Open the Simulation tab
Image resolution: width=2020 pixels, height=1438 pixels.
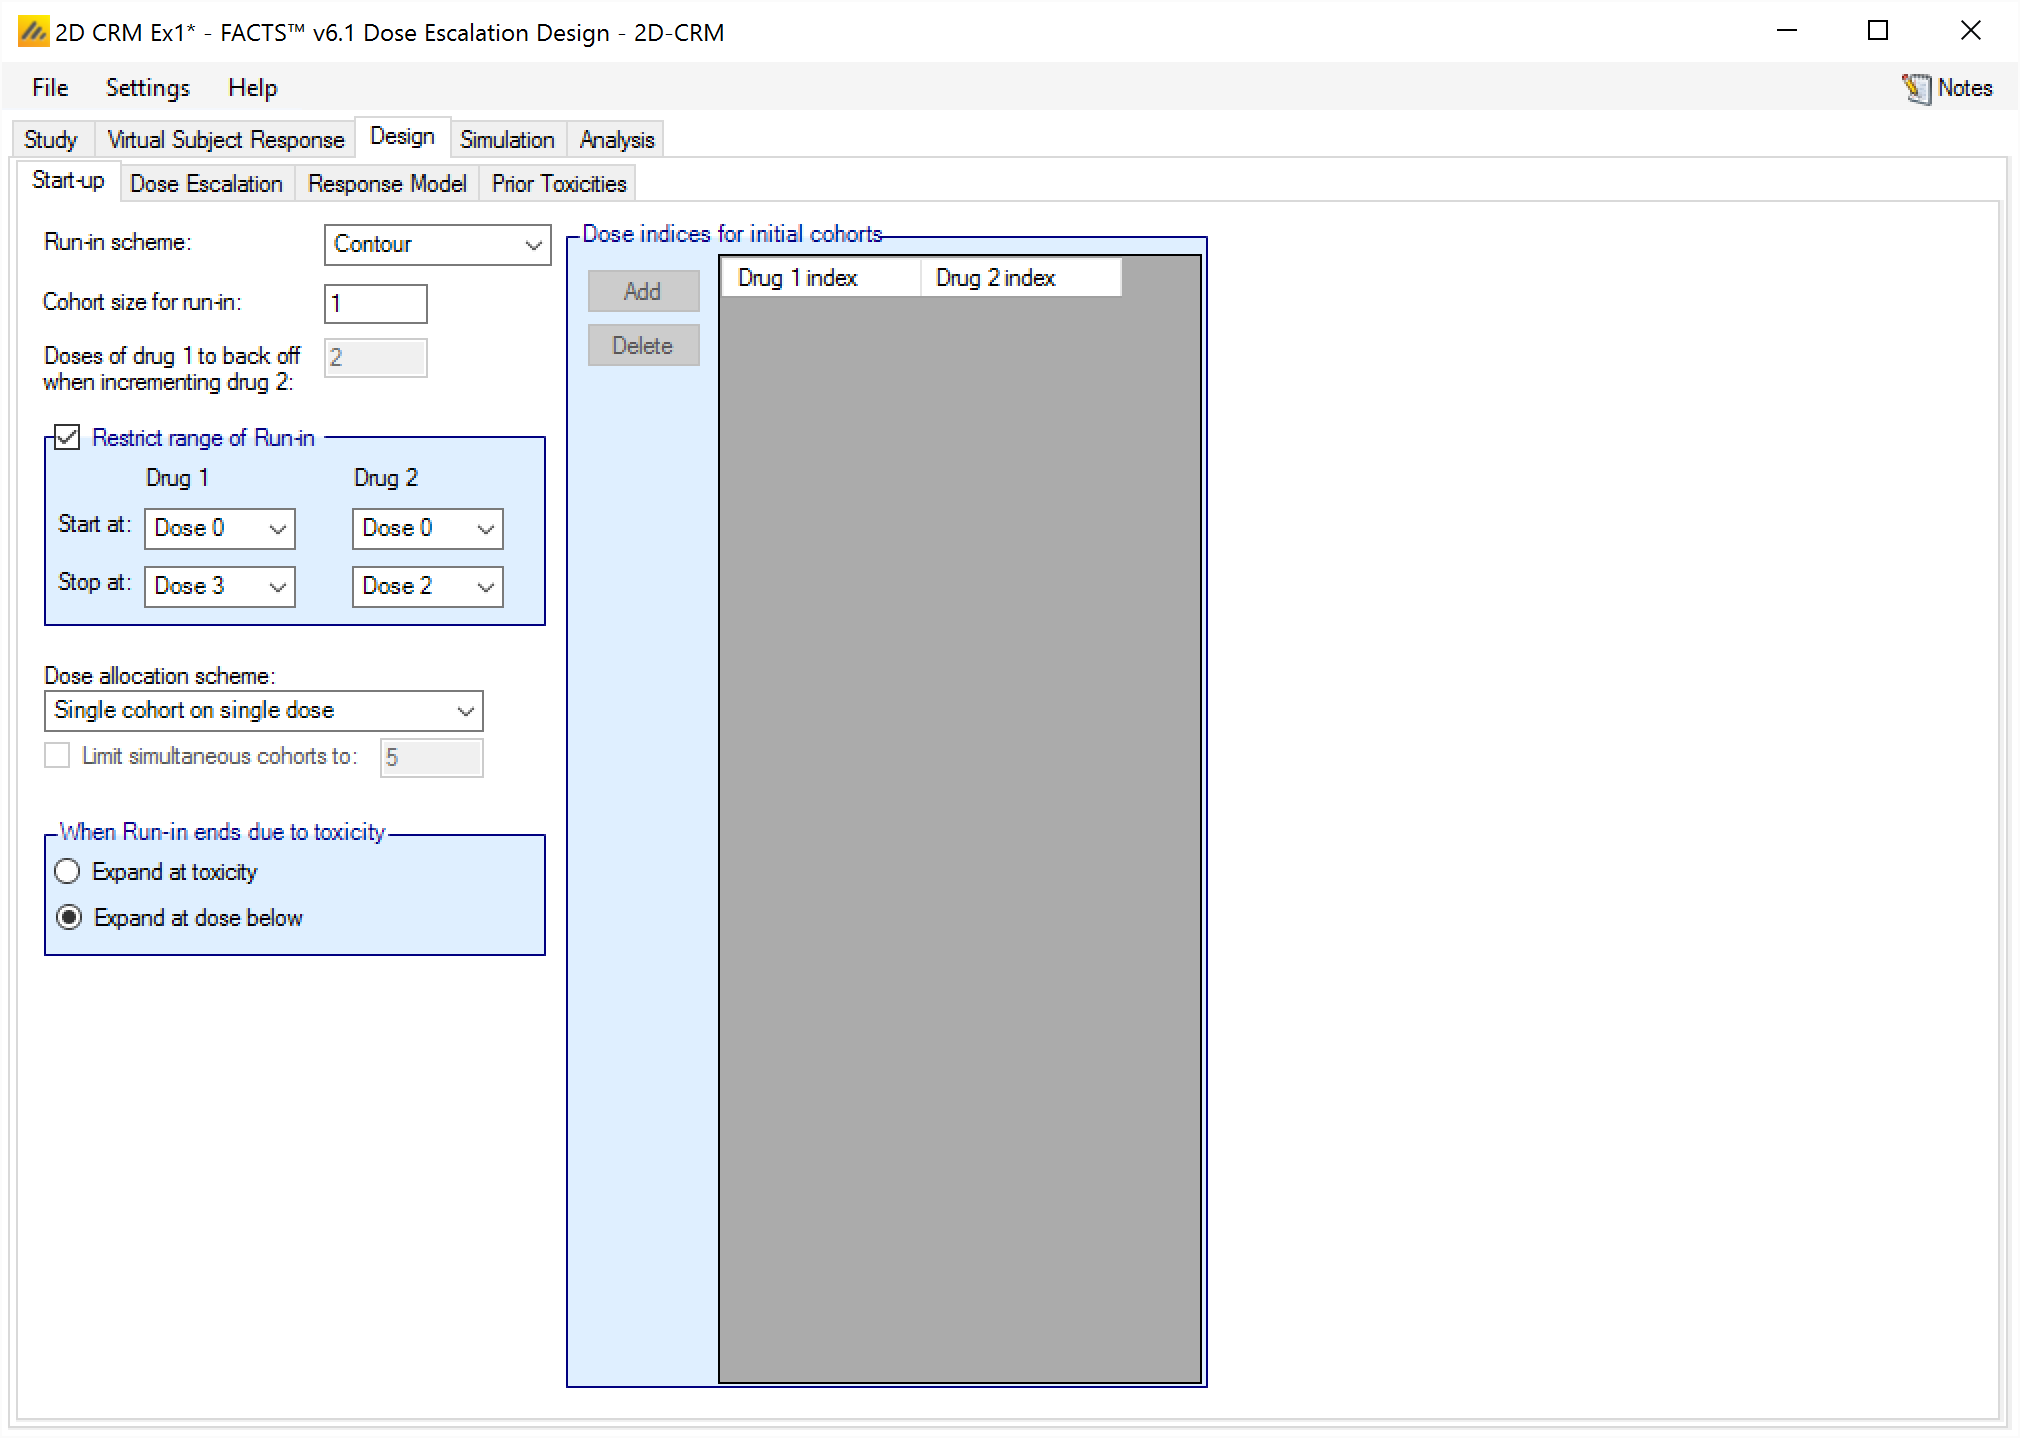point(507,140)
